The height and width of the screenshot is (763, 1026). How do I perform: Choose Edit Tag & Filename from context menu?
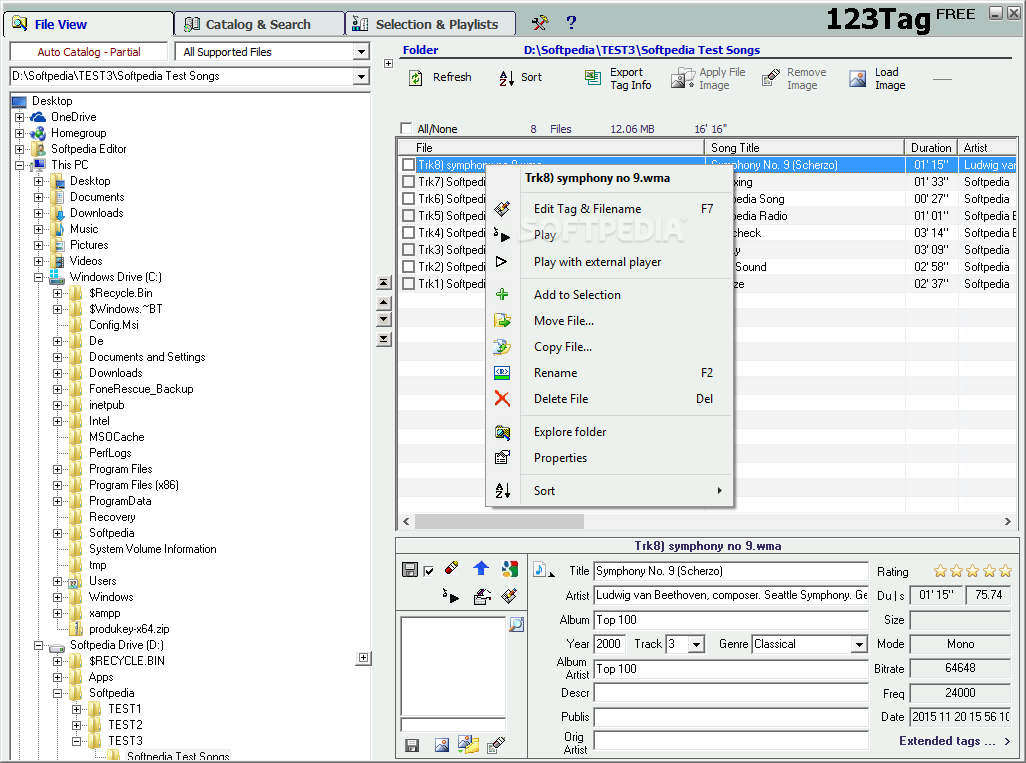(609, 209)
